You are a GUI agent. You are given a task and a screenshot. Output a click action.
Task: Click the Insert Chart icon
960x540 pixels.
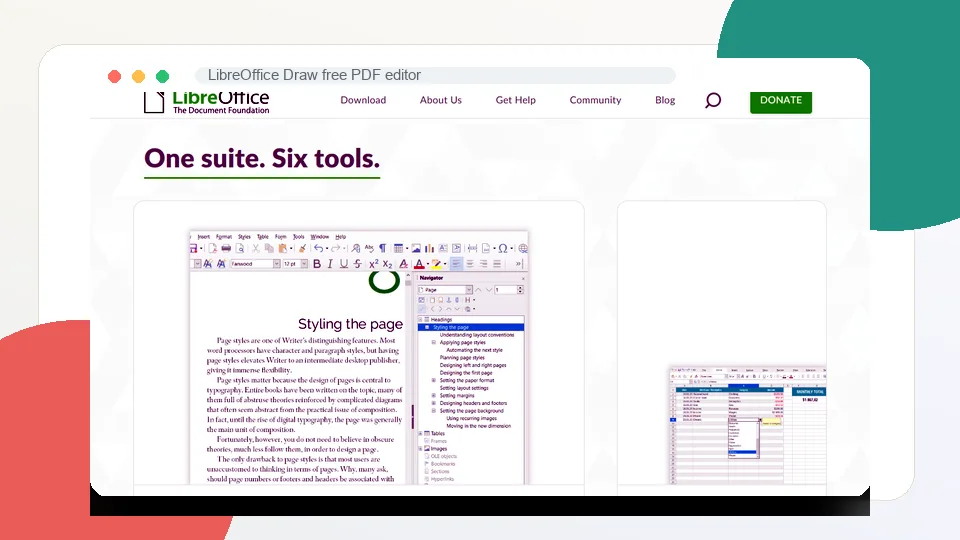(x=429, y=248)
